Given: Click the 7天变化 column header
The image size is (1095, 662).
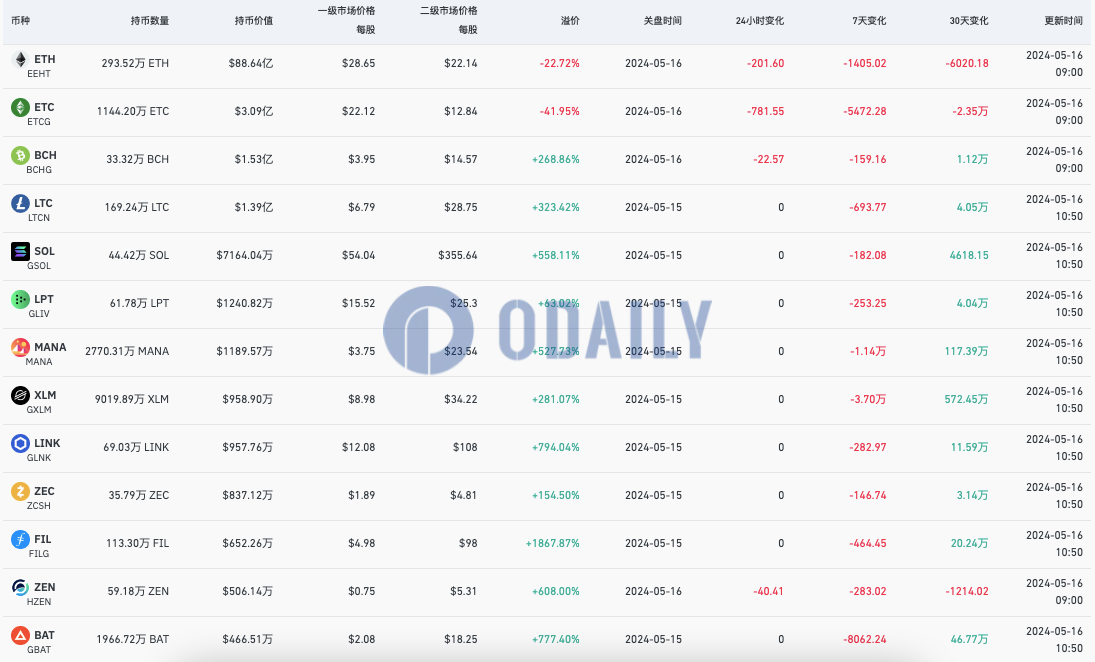Looking at the screenshot, I should pyautogui.click(x=869, y=20).
